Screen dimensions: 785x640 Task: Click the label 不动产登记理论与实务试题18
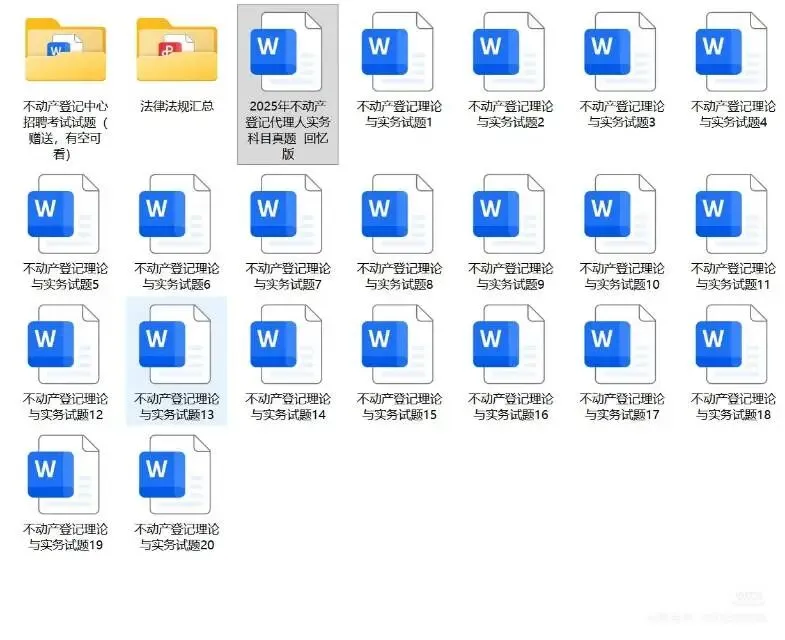coord(733,406)
